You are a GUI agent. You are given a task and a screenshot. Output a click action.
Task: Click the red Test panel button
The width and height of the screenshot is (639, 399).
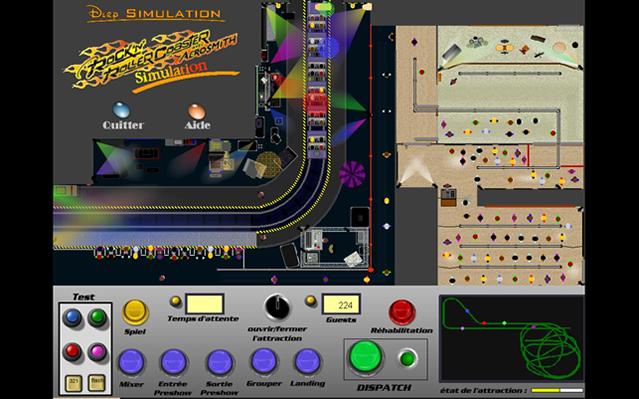72,351
